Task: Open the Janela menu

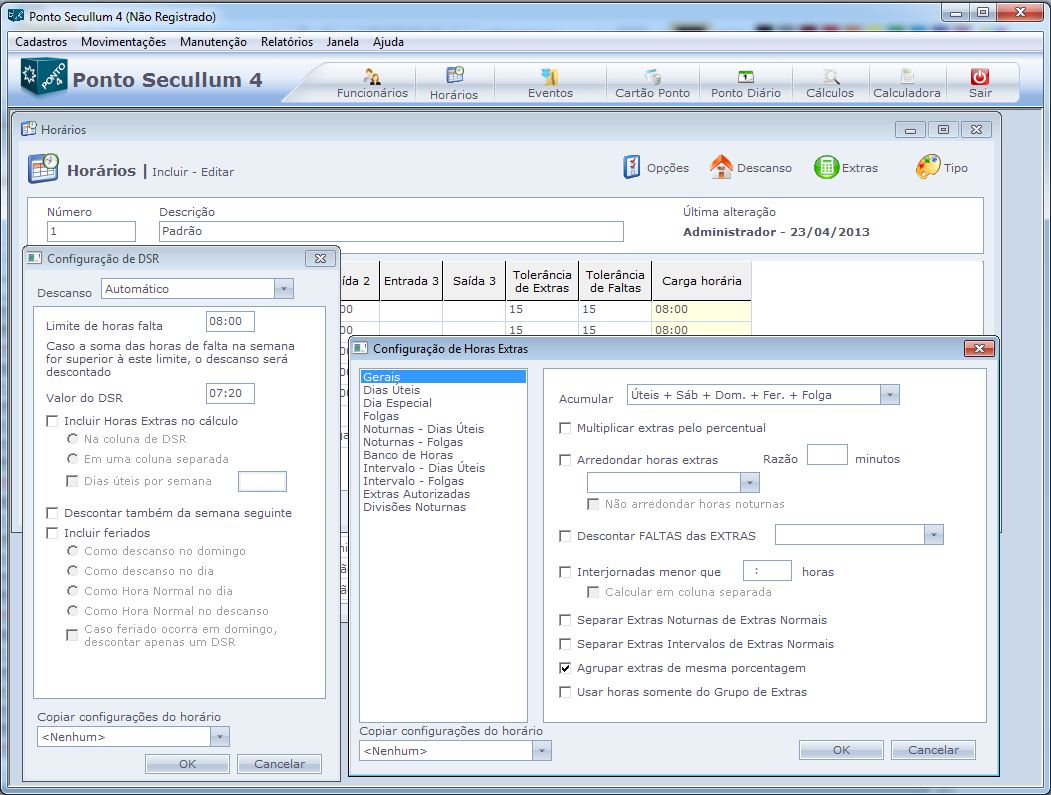Action: (343, 42)
